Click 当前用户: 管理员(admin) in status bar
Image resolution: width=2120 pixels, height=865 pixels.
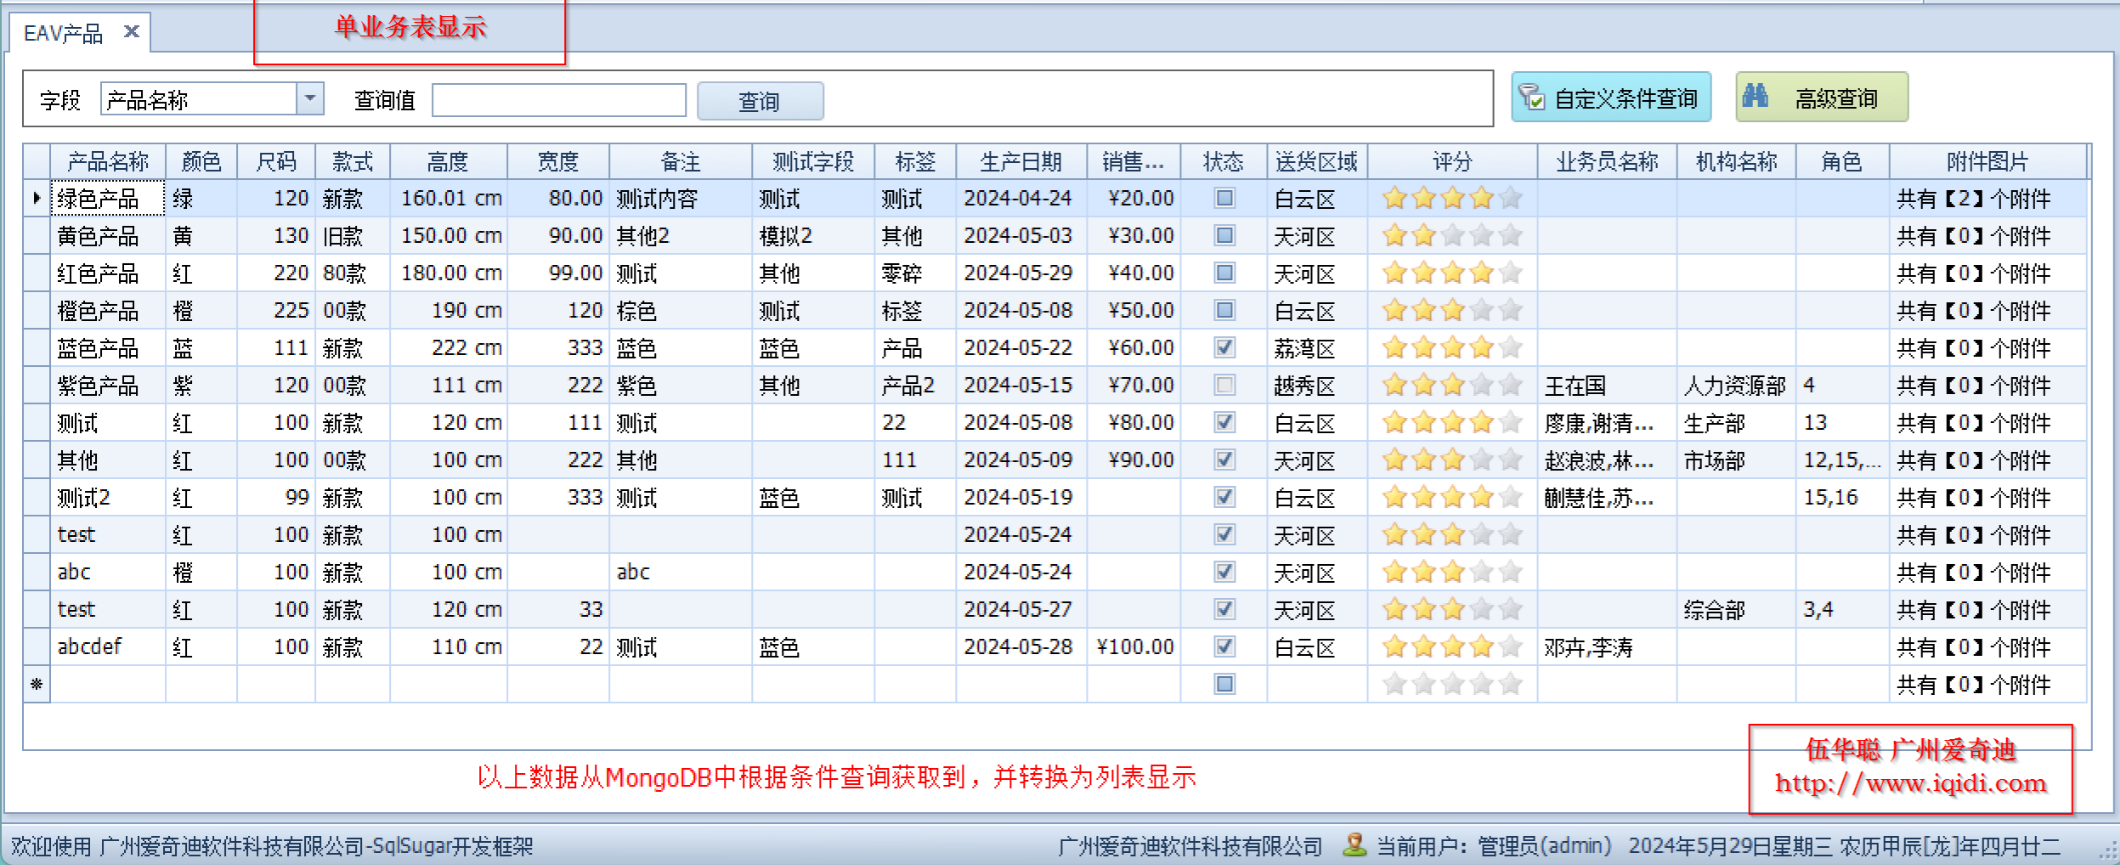[x=1494, y=846]
